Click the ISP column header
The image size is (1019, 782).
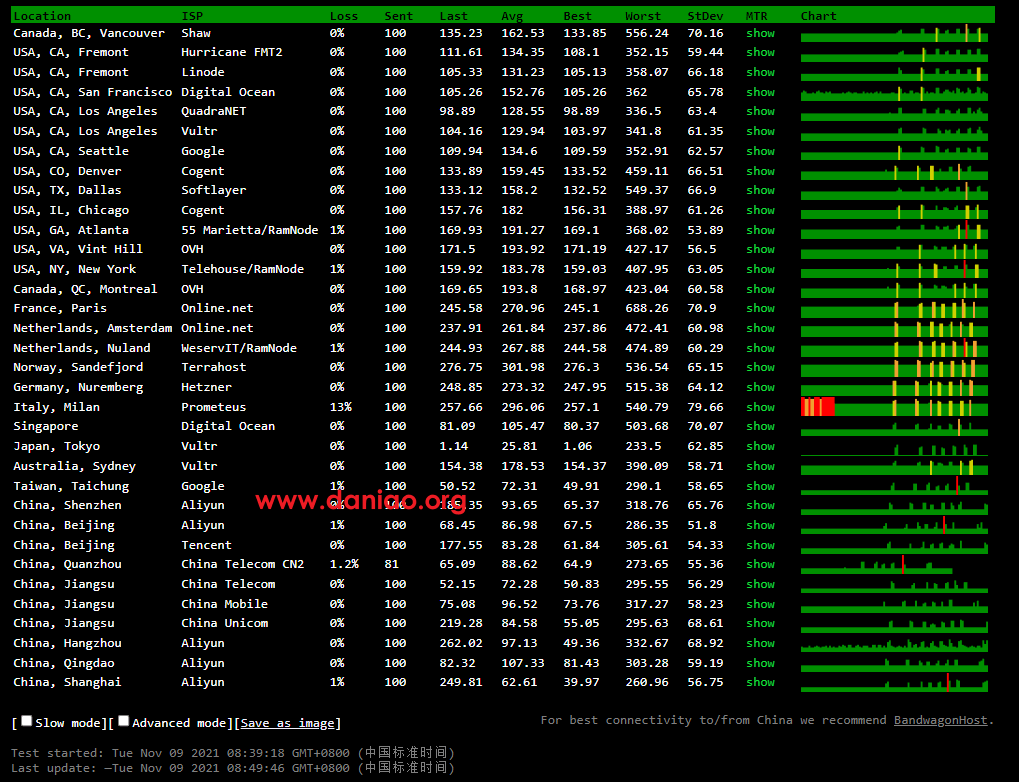coord(192,16)
